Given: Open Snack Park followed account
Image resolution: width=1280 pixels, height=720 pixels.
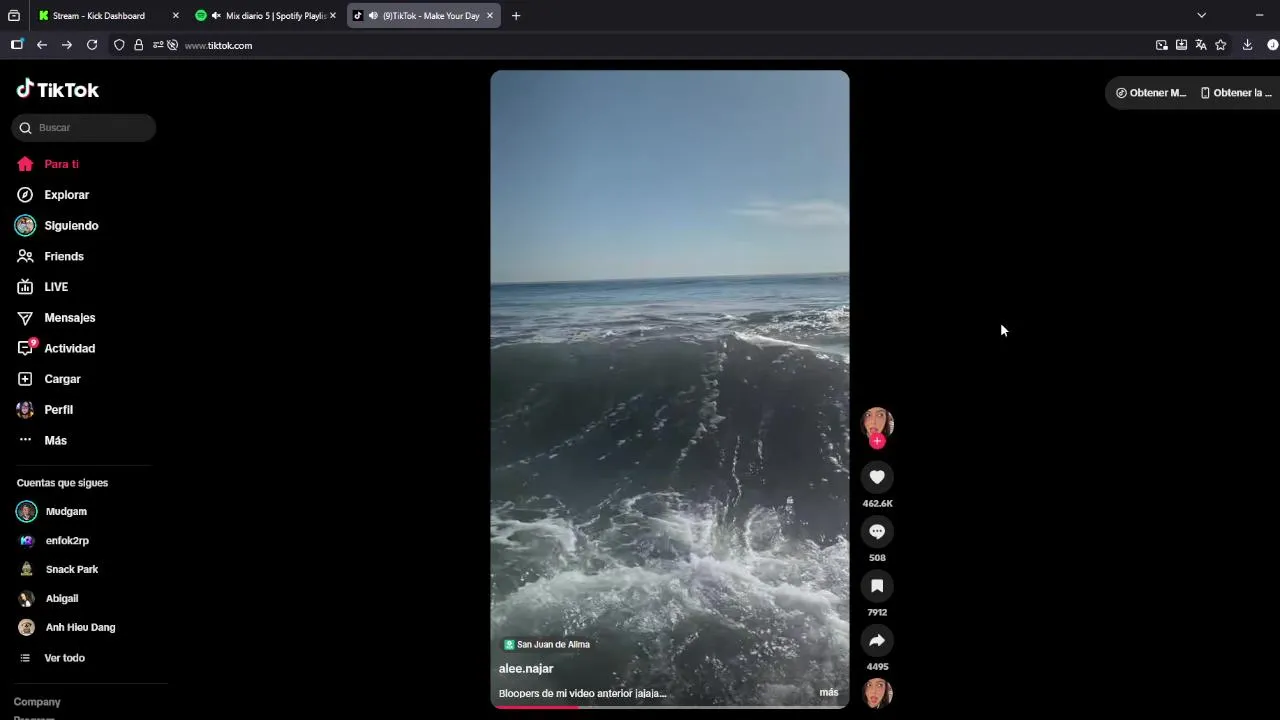Looking at the screenshot, I should click(x=58, y=570).
